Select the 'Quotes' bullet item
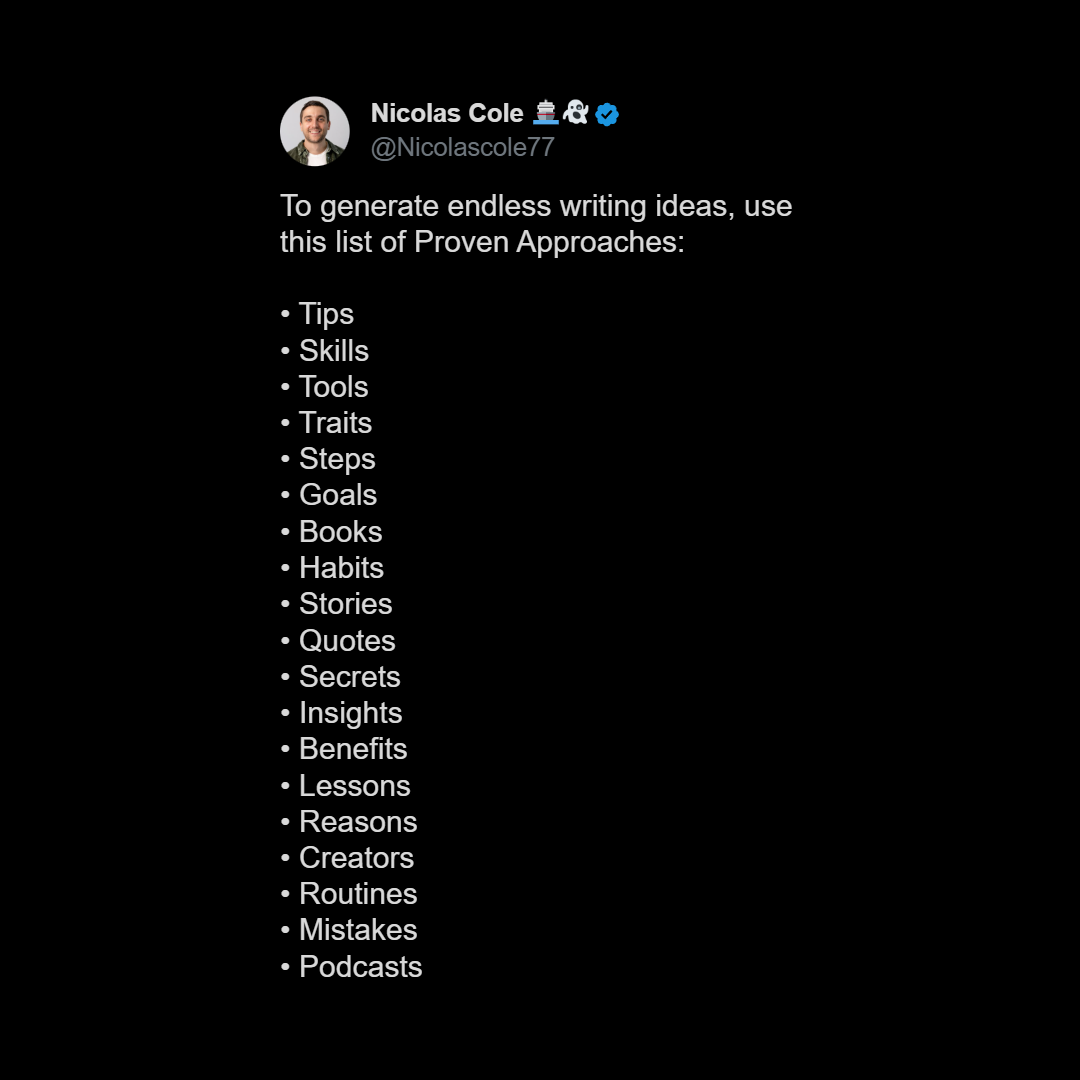1080x1080 pixels. click(338, 641)
